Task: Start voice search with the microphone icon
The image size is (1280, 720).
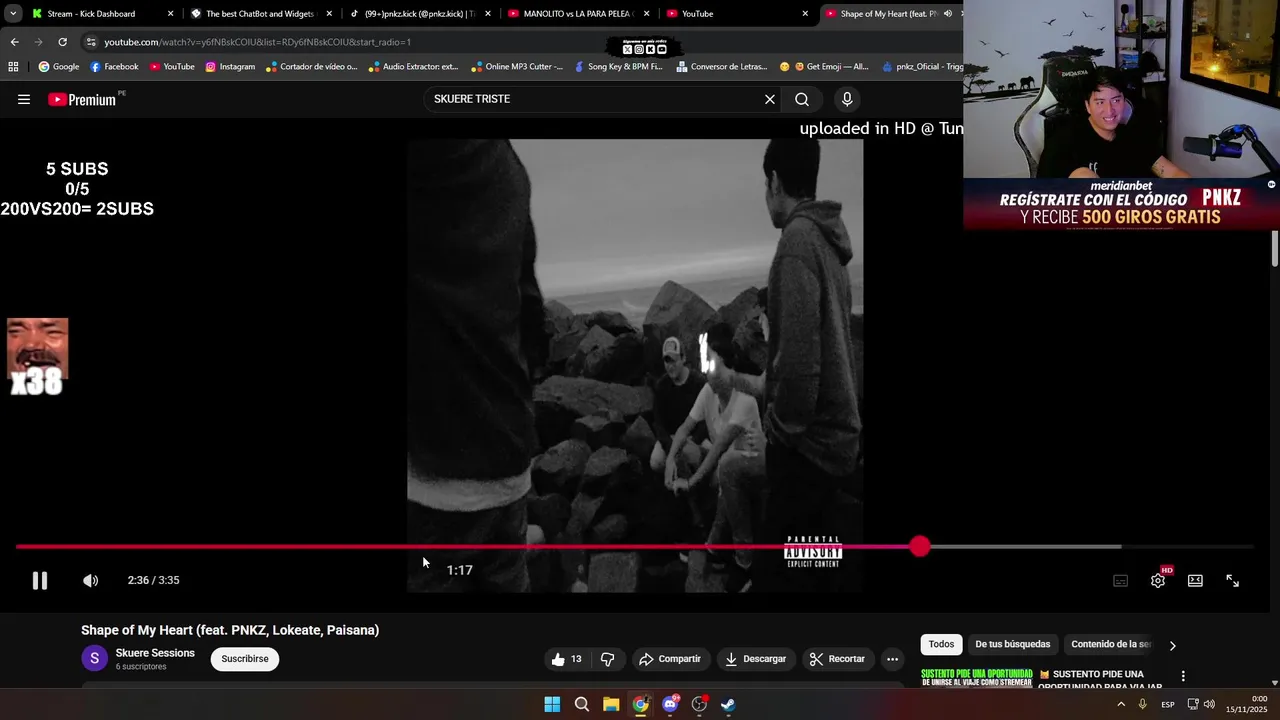Action: click(x=847, y=99)
